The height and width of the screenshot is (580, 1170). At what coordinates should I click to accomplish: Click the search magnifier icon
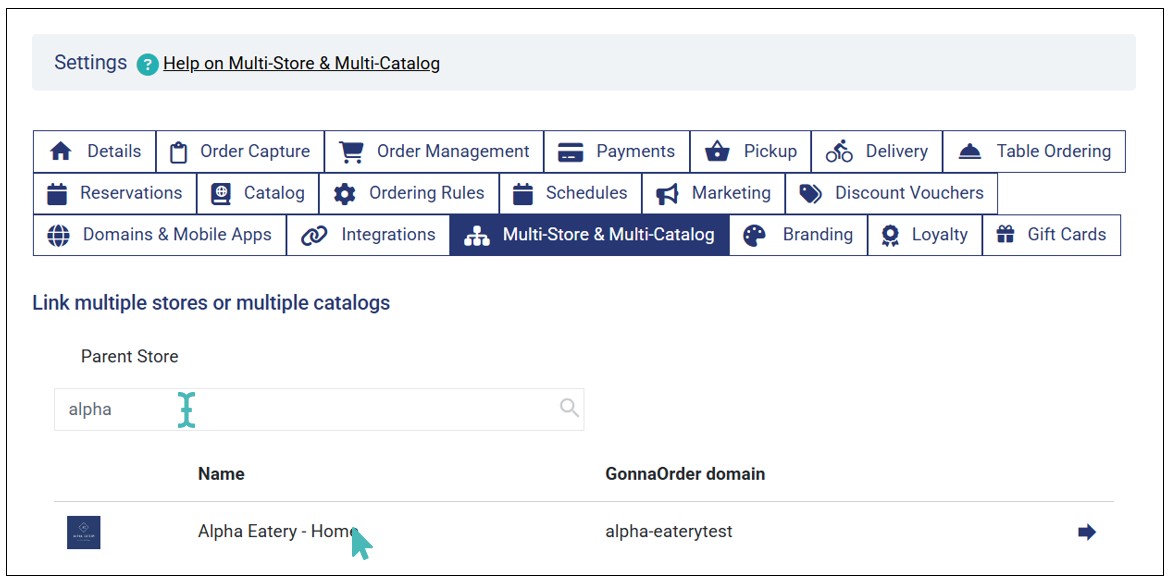coord(569,408)
